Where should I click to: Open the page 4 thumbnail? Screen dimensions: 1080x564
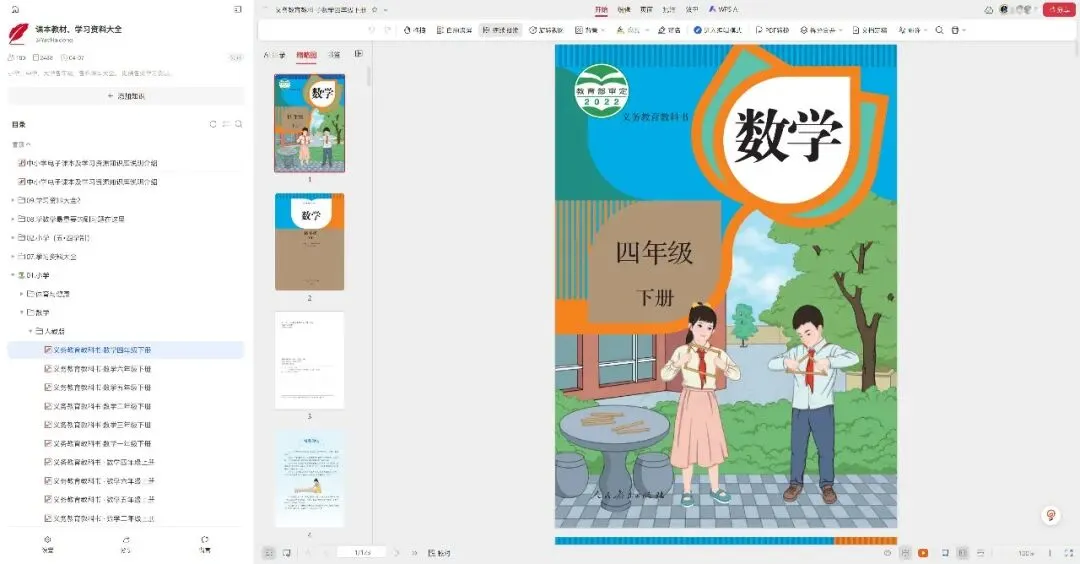tap(310, 479)
